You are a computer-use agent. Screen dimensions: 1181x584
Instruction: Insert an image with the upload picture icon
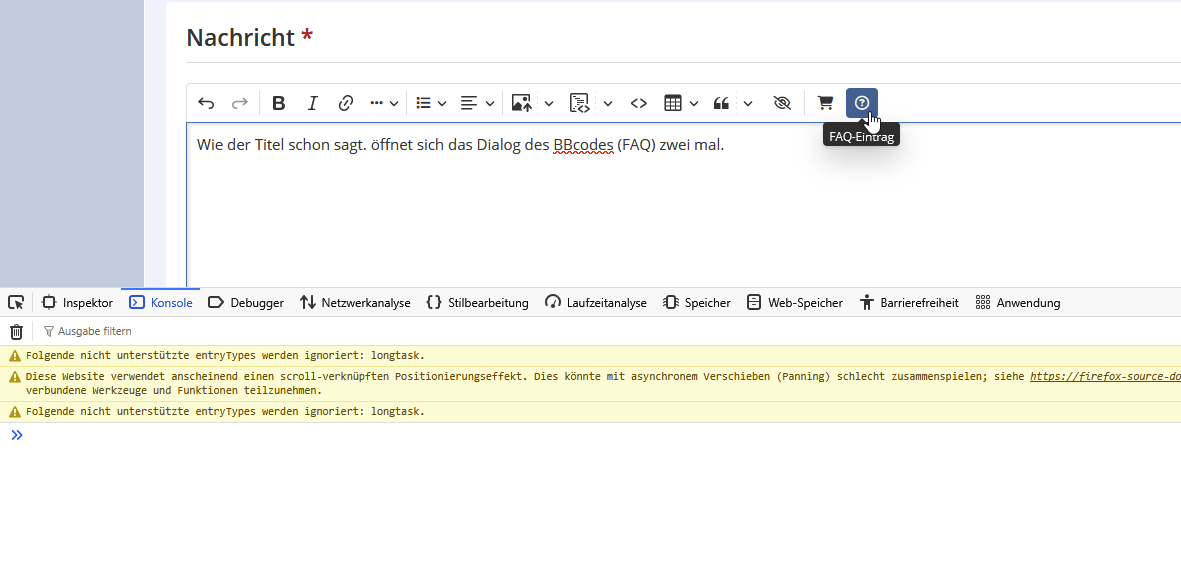(x=521, y=103)
